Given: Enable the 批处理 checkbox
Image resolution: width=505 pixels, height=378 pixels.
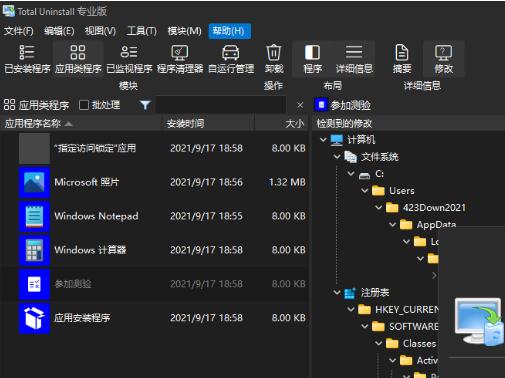Looking at the screenshot, I should click(x=84, y=105).
